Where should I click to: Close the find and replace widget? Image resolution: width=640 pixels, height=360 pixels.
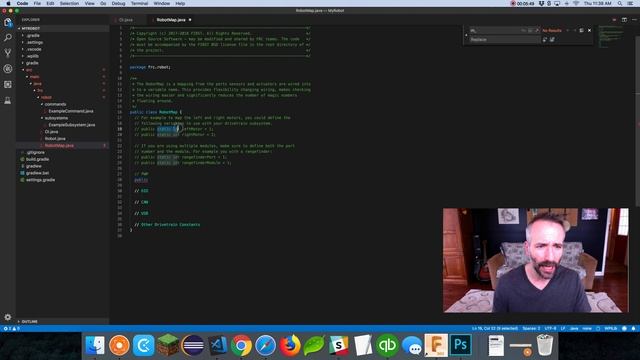pyautogui.click(x=589, y=30)
